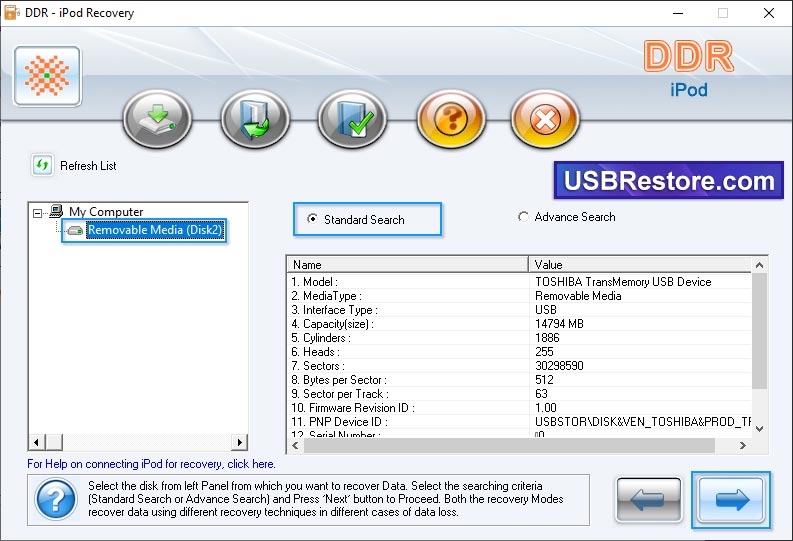Click the '8. Bytes per Sector :' row name
This screenshot has width=793, height=541.
coord(339,380)
